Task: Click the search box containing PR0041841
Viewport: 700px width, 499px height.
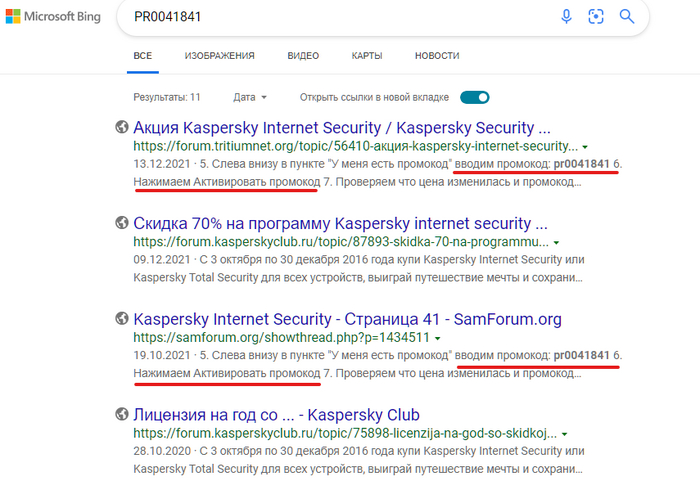Action: click(330, 17)
